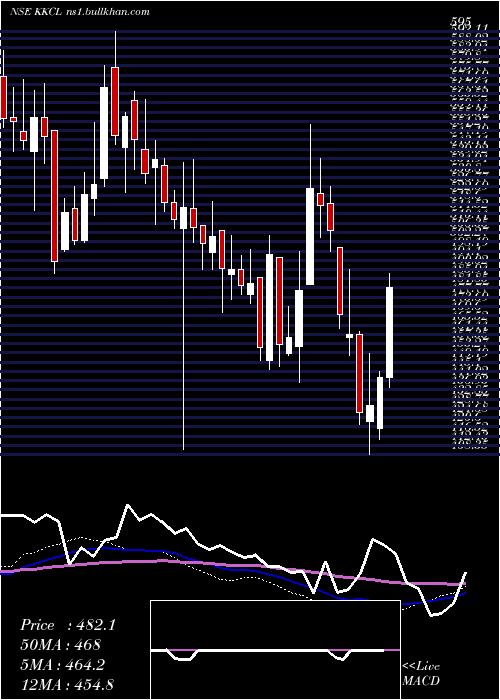Click the '50MA : 468' value
The width and height of the screenshot is (500, 700).
(61, 645)
